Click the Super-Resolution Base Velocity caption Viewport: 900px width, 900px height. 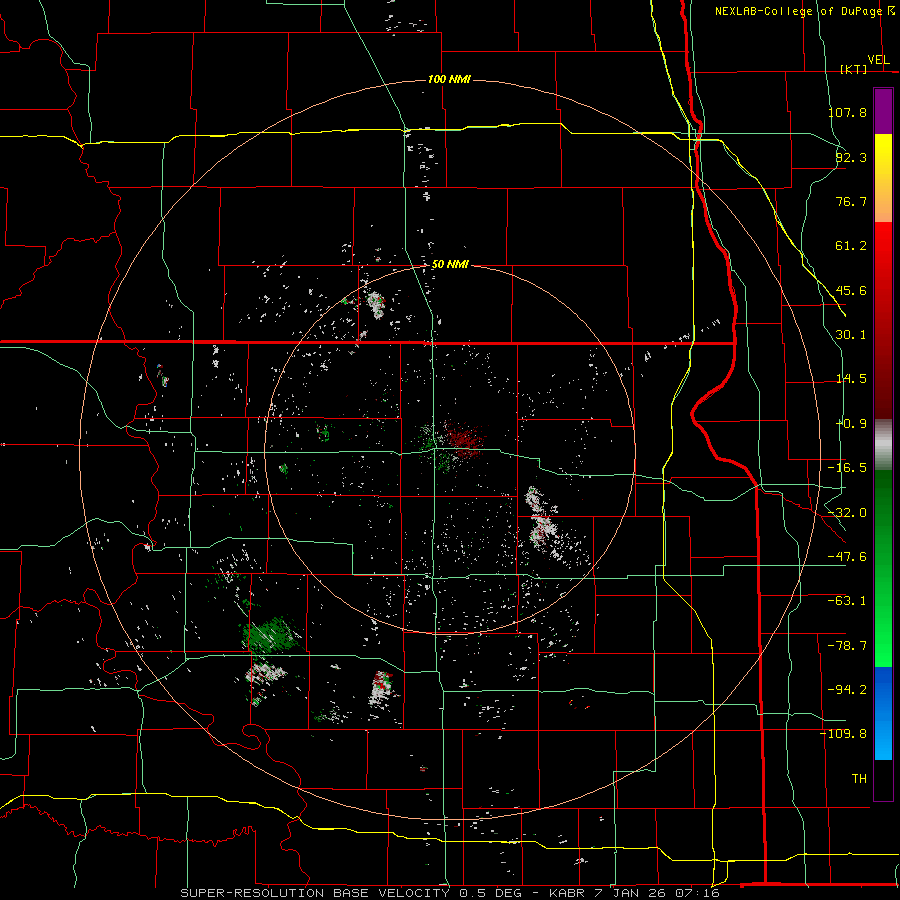point(449,893)
